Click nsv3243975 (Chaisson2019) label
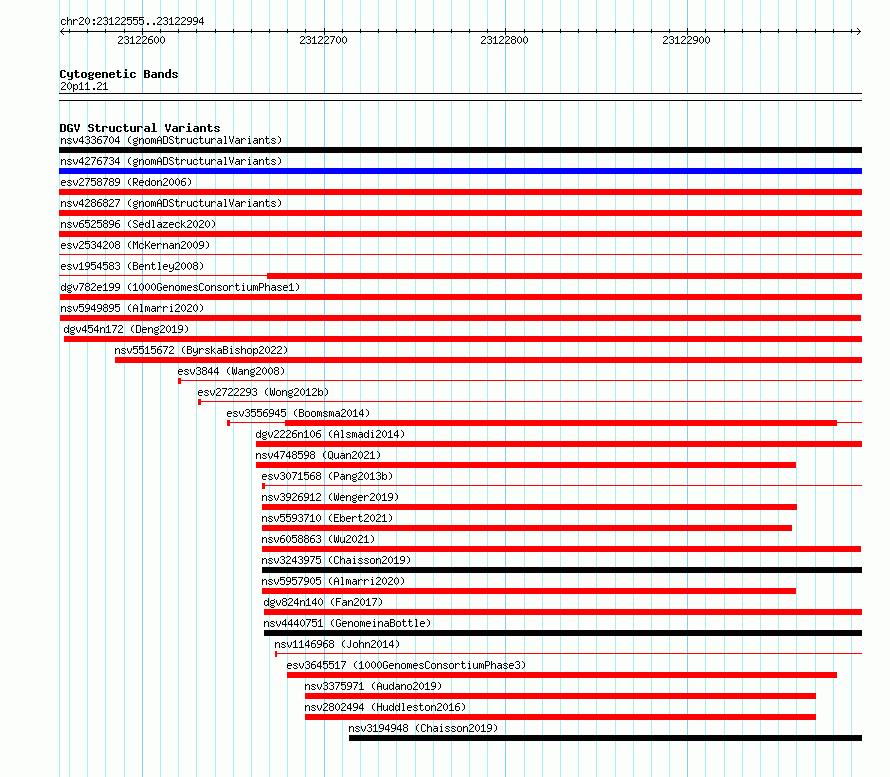The width and height of the screenshot is (890, 777). [x=336, y=560]
